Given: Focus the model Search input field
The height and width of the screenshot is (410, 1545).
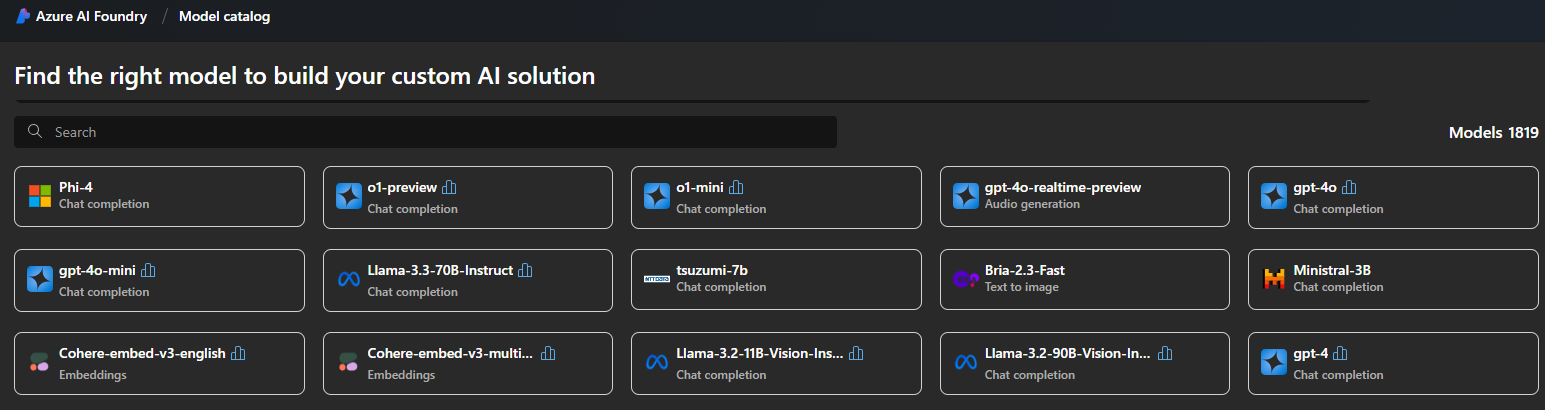Looking at the screenshot, I should click(x=430, y=132).
